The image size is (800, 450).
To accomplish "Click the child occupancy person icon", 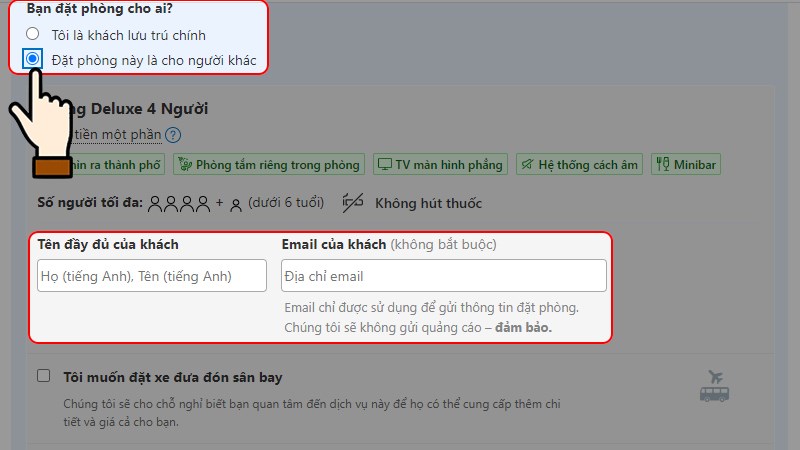I will click(x=235, y=205).
